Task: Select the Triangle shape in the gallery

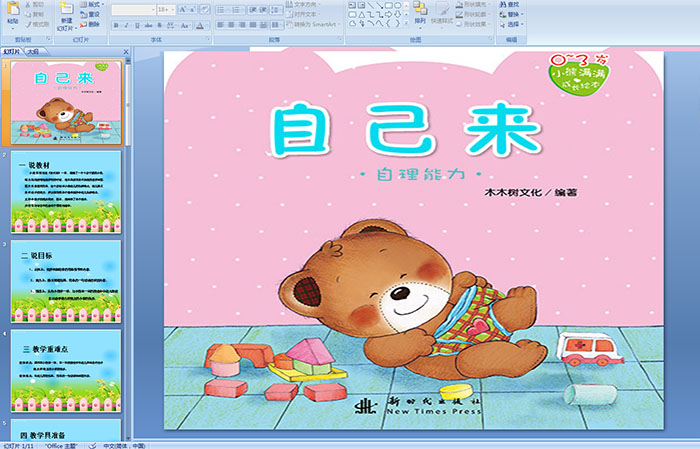Action: [x=362, y=15]
